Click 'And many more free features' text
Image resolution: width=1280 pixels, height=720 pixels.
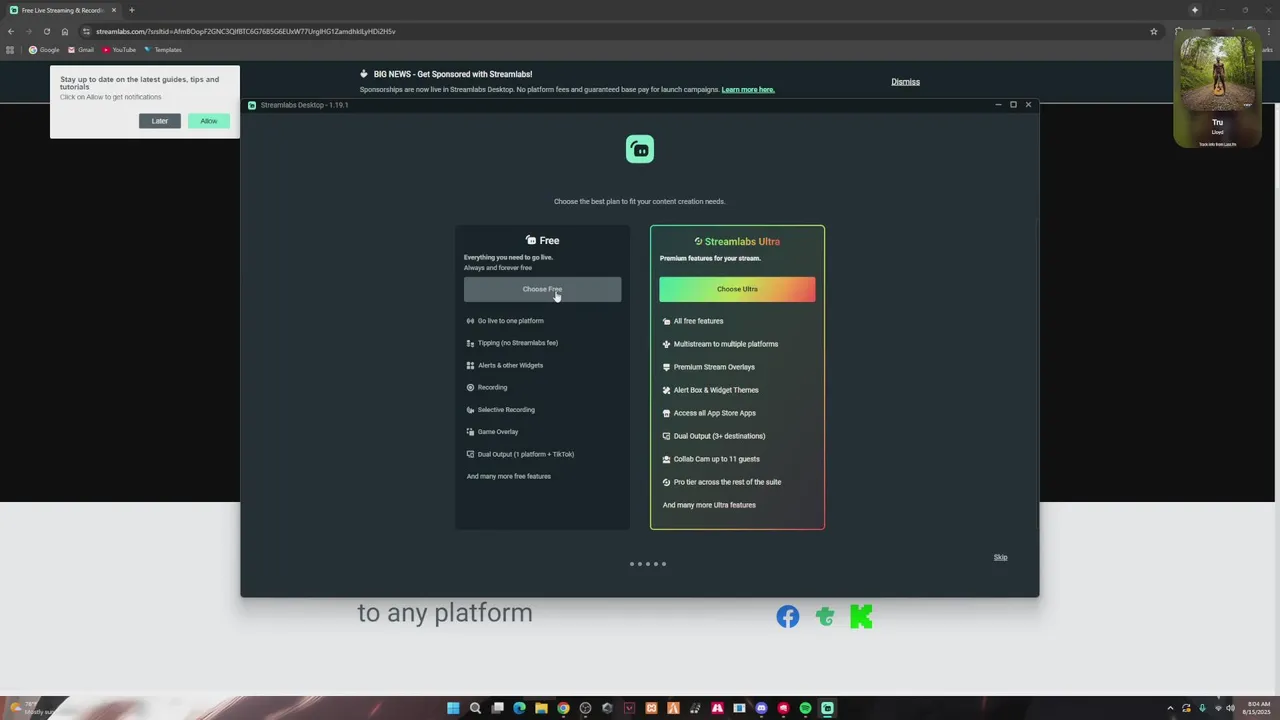point(509,476)
